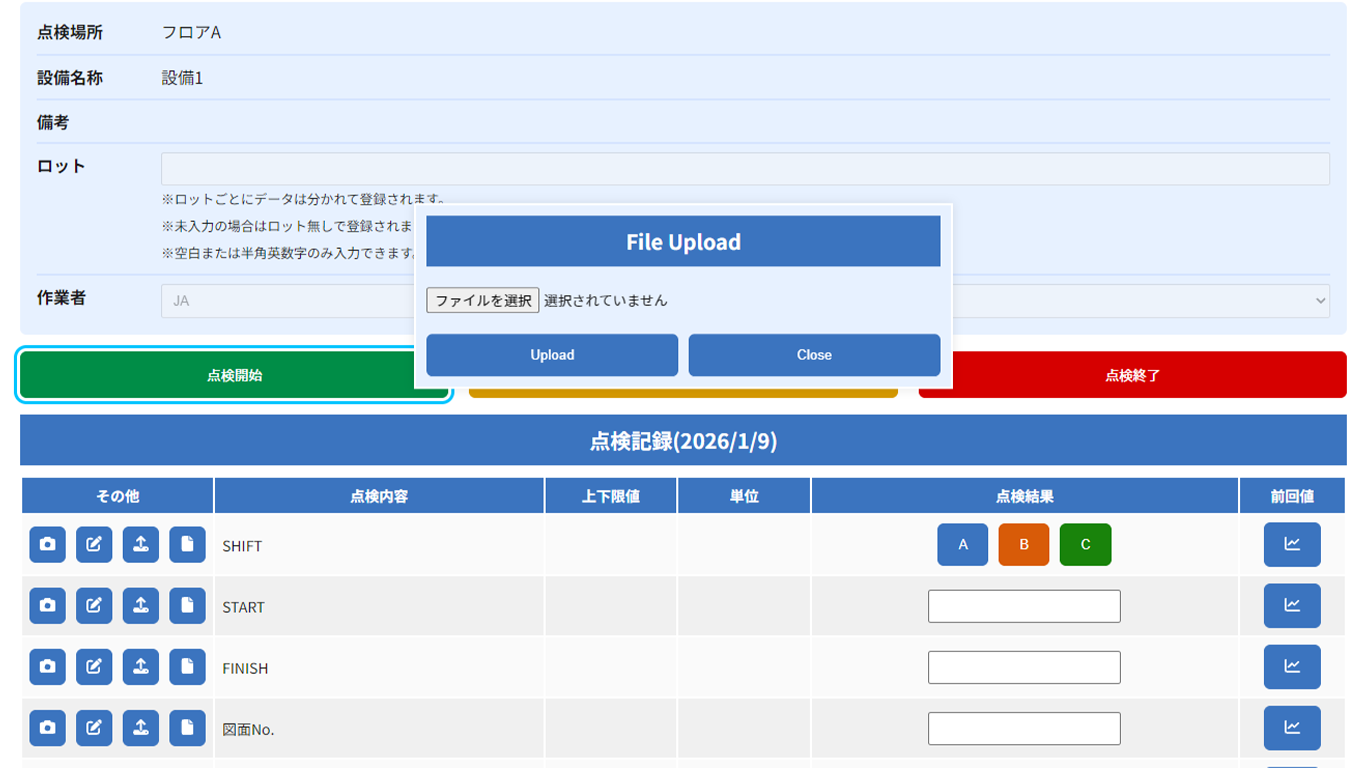1366x768 pixels.
Task: Click the upload icon in the FINISH row
Action: (141, 668)
